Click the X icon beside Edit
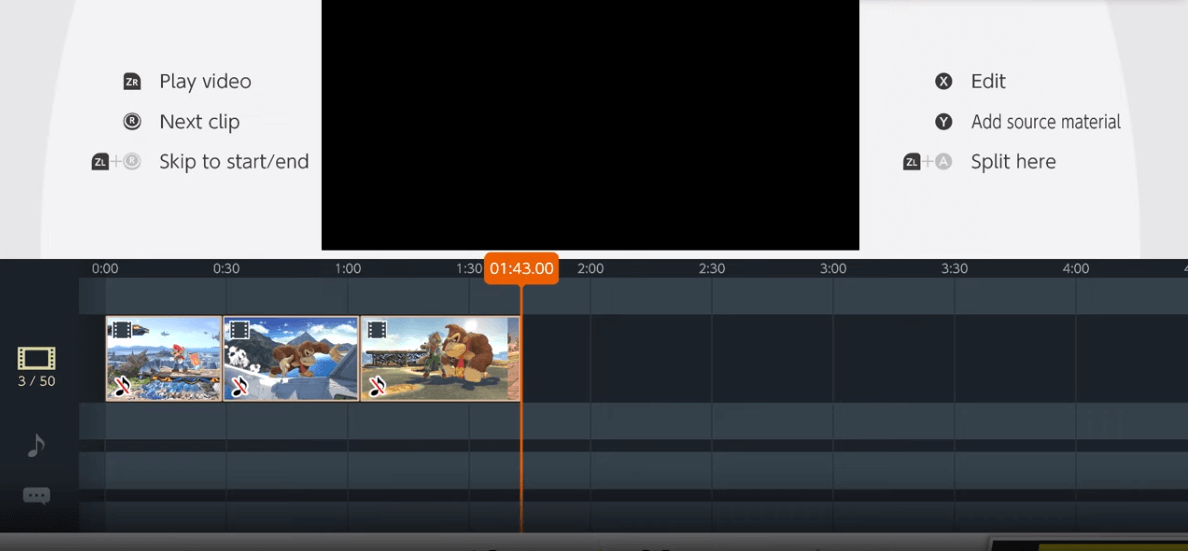The width and height of the screenshot is (1188, 551). [x=943, y=82]
